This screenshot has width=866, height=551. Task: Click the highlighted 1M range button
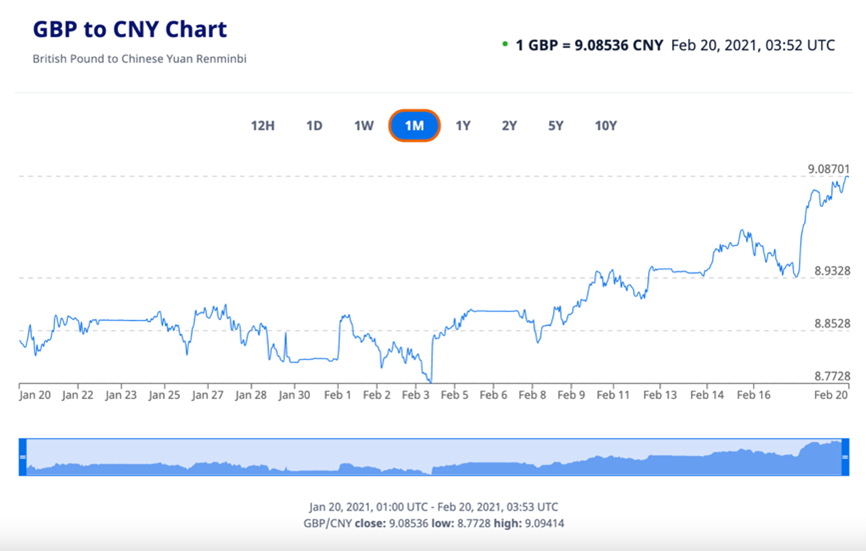414,126
